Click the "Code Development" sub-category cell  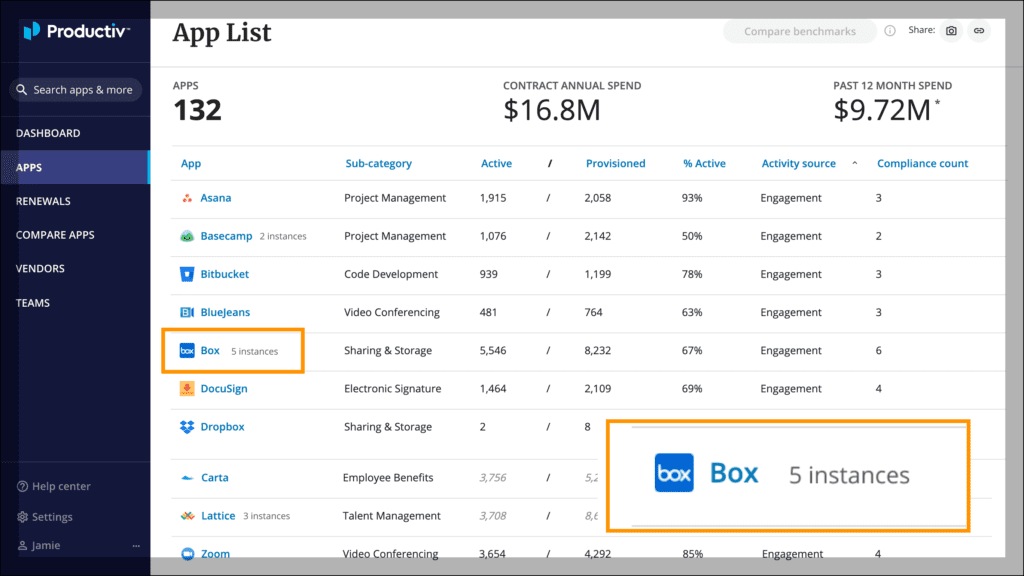pyautogui.click(x=391, y=274)
